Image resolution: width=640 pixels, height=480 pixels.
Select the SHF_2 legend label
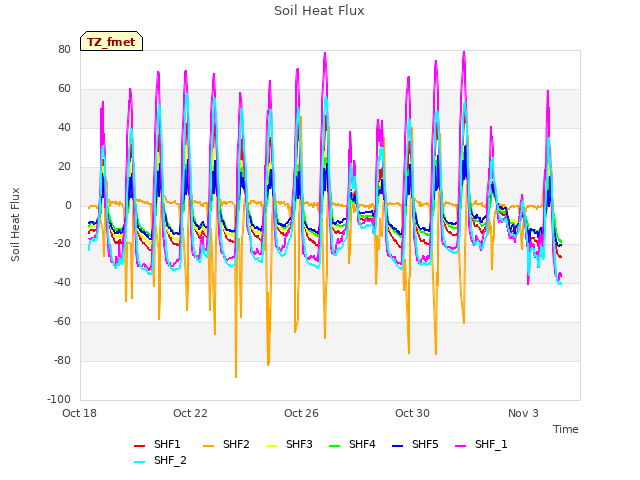[x=170, y=461]
